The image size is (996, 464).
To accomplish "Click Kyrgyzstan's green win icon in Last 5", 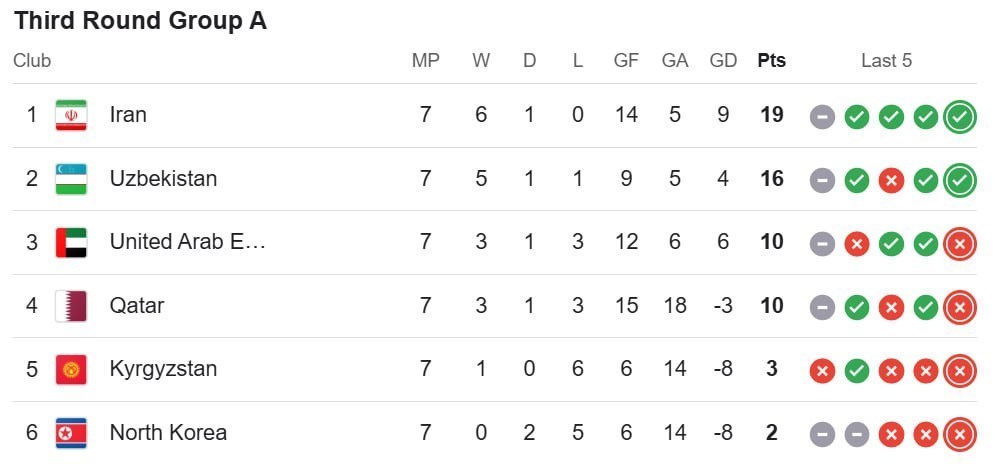I will tap(856, 371).
